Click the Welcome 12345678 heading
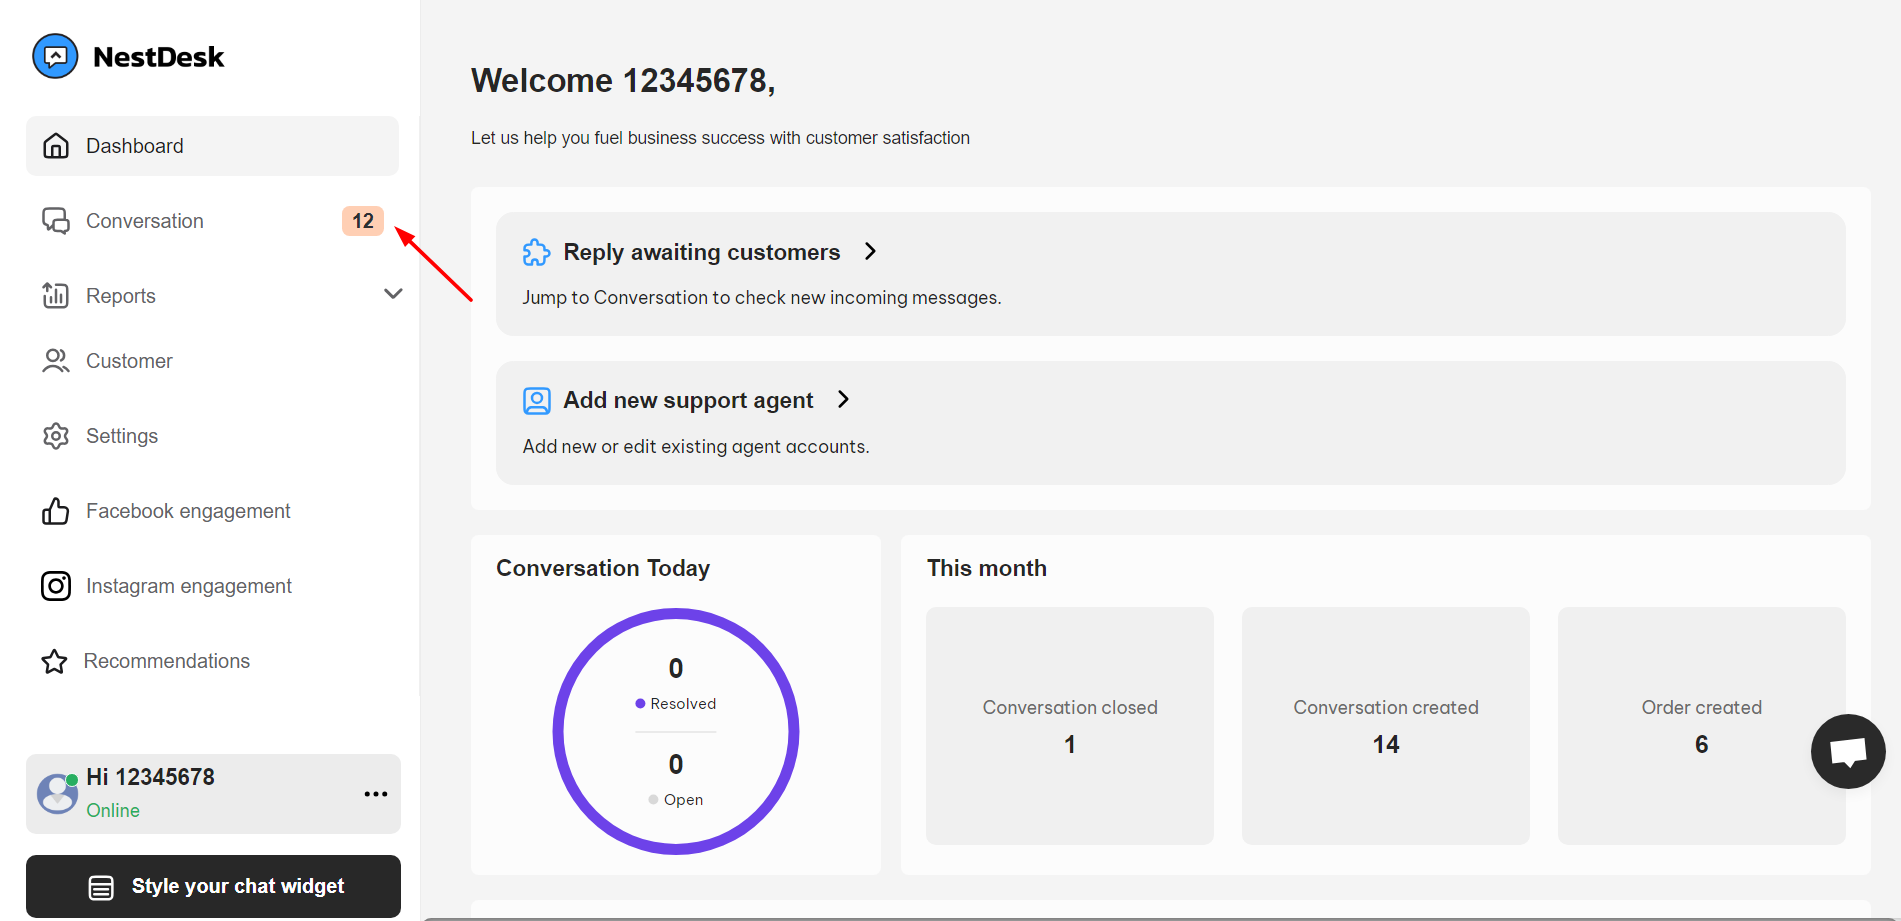This screenshot has height=921, width=1901. pos(623,80)
